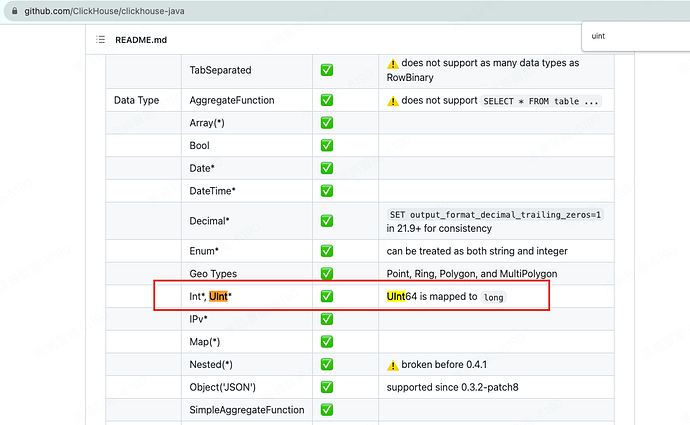Click the AggregateFunction cell
The height and width of the screenshot is (425, 690).
pos(247,100)
